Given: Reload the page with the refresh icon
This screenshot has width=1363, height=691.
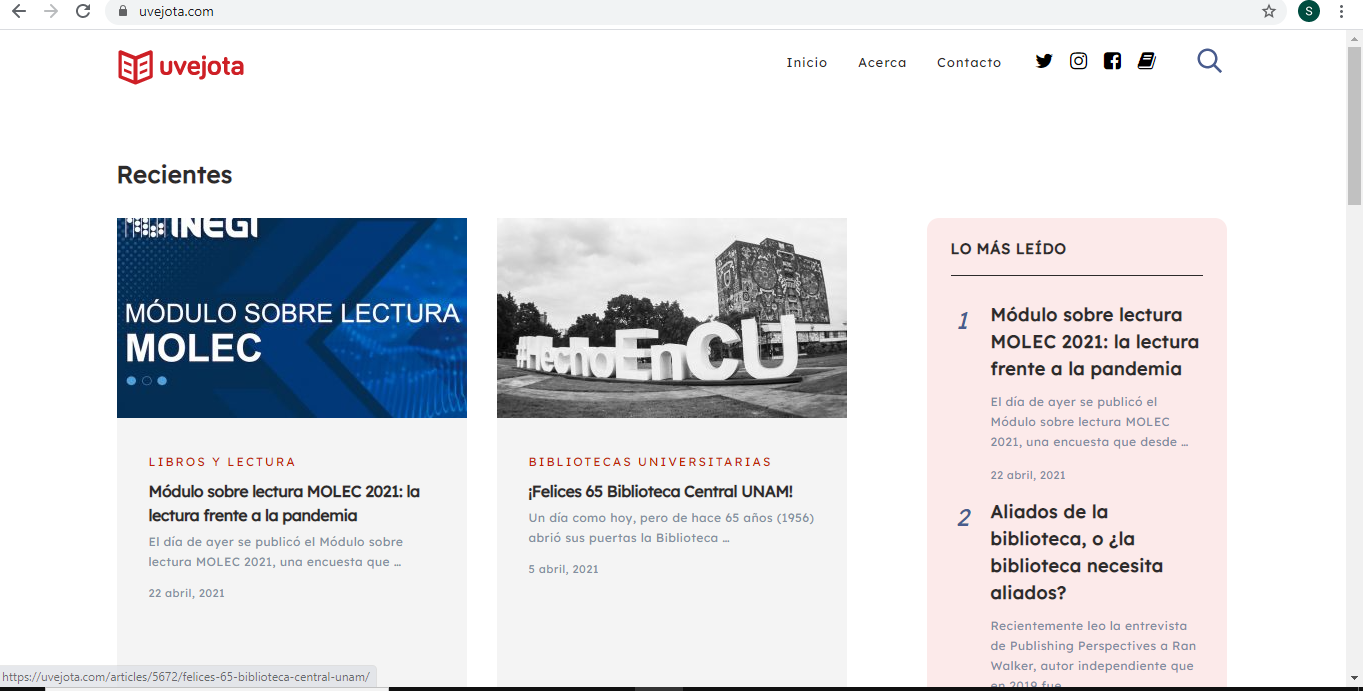Looking at the screenshot, I should (83, 12).
